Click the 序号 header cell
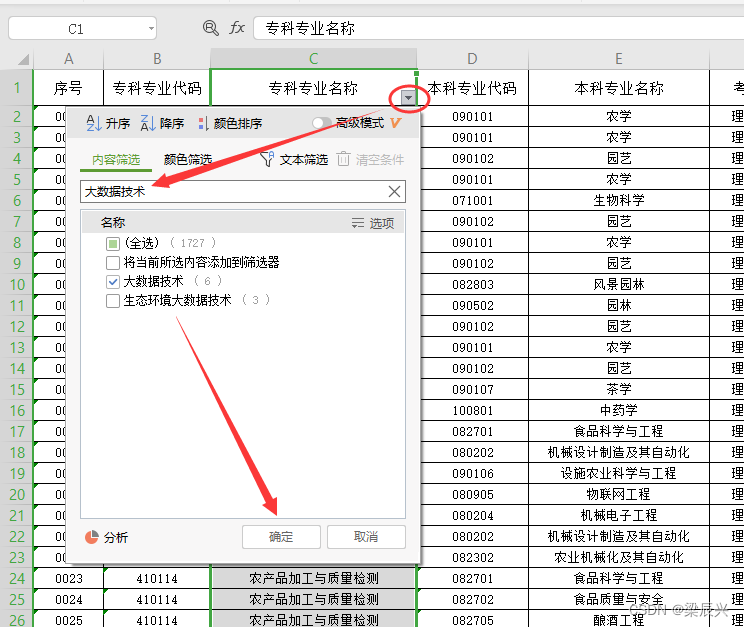Viewport: 744px width, 627px height. (68, 88)
